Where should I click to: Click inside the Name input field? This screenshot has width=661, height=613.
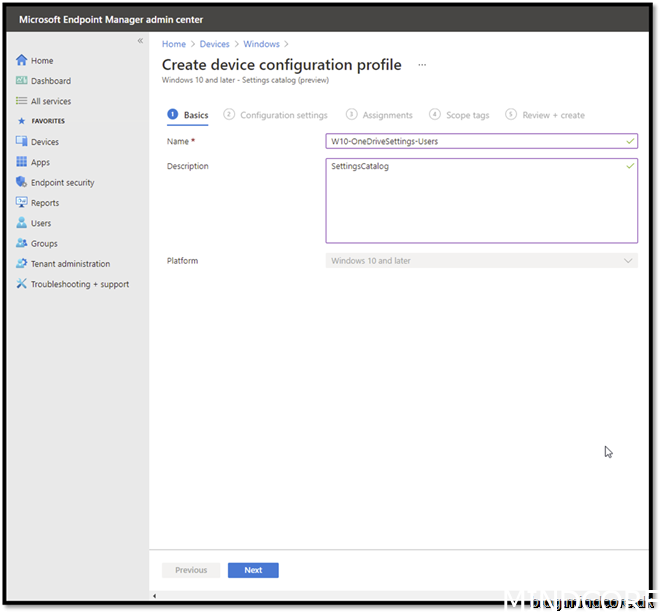pos(475,142)
